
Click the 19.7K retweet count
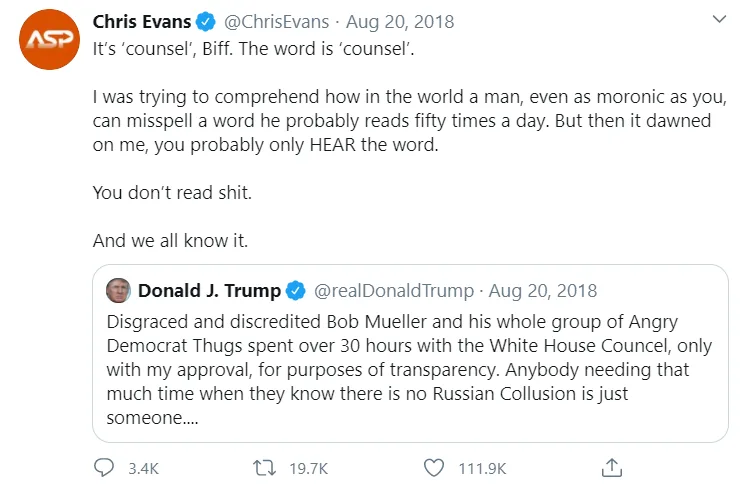[x=305, y=467]
